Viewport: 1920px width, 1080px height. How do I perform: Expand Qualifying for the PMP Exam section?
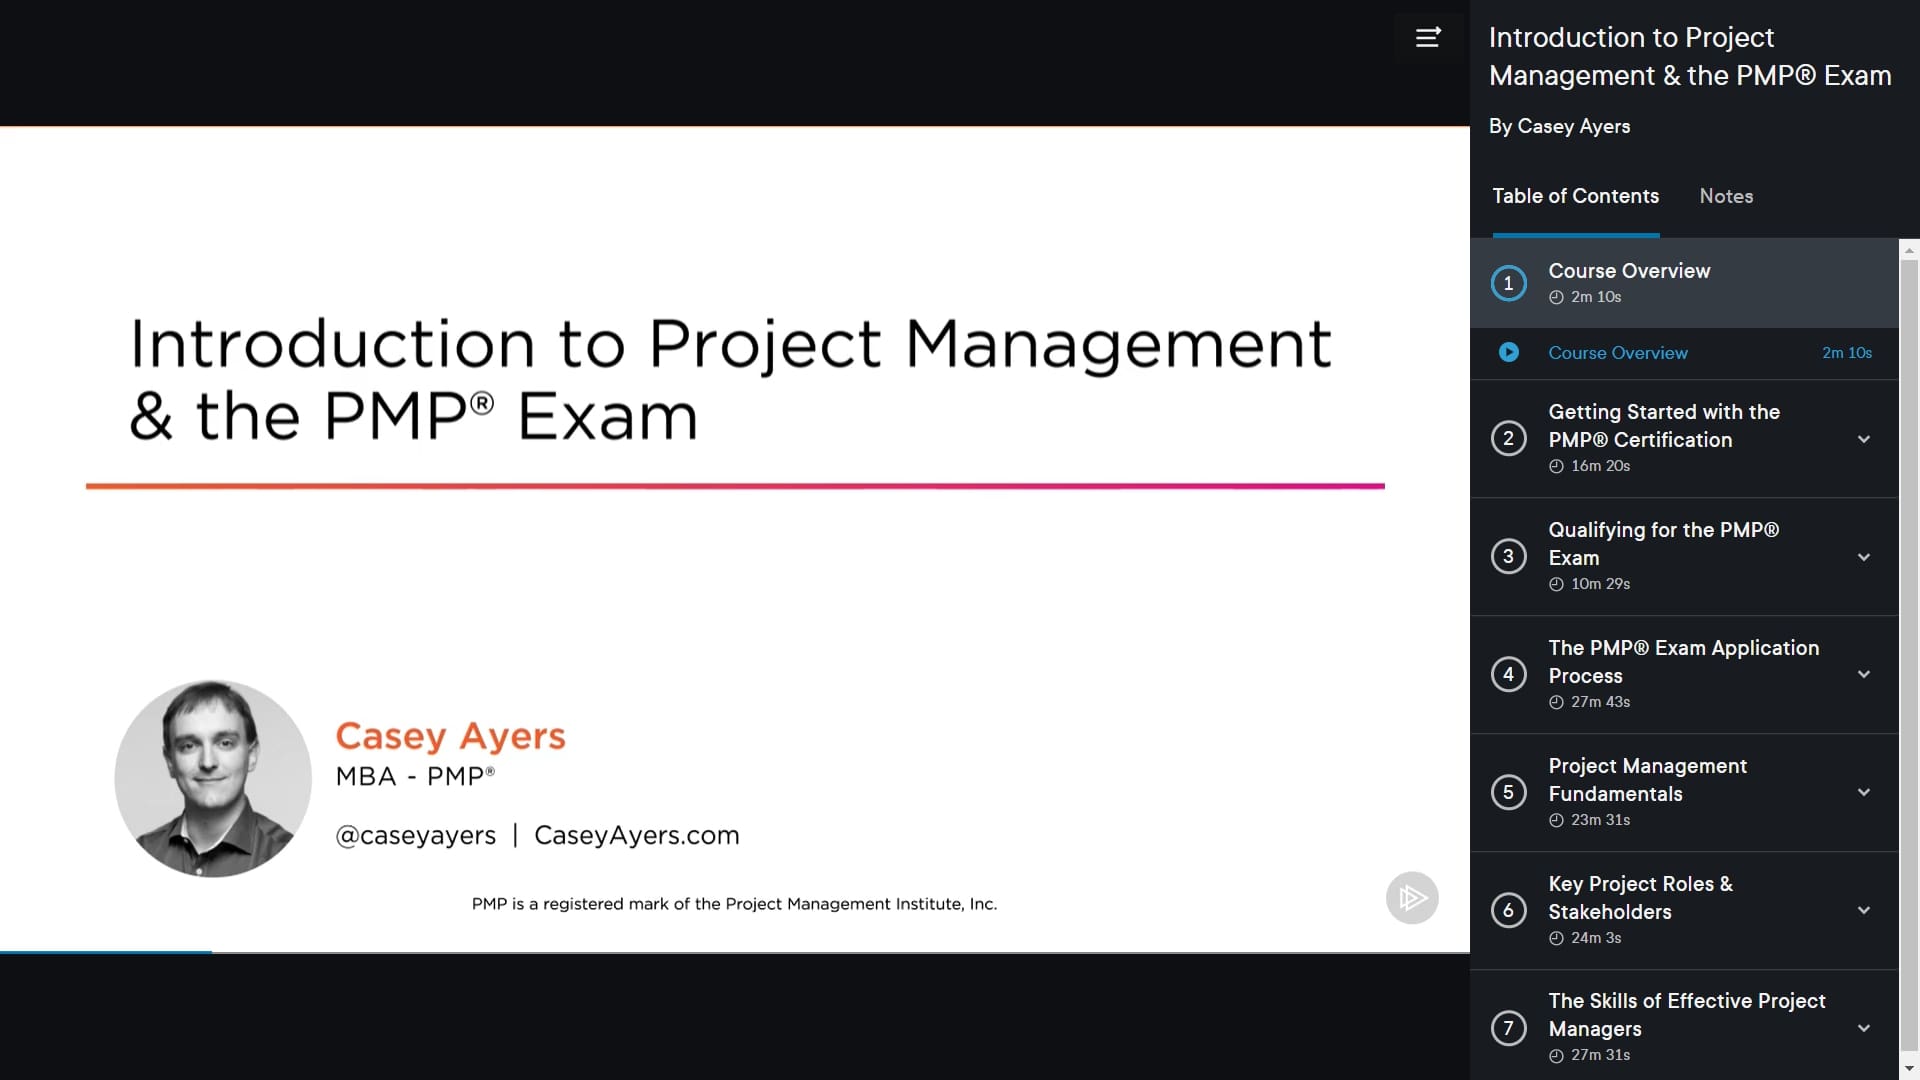[x=1864, y=557]
